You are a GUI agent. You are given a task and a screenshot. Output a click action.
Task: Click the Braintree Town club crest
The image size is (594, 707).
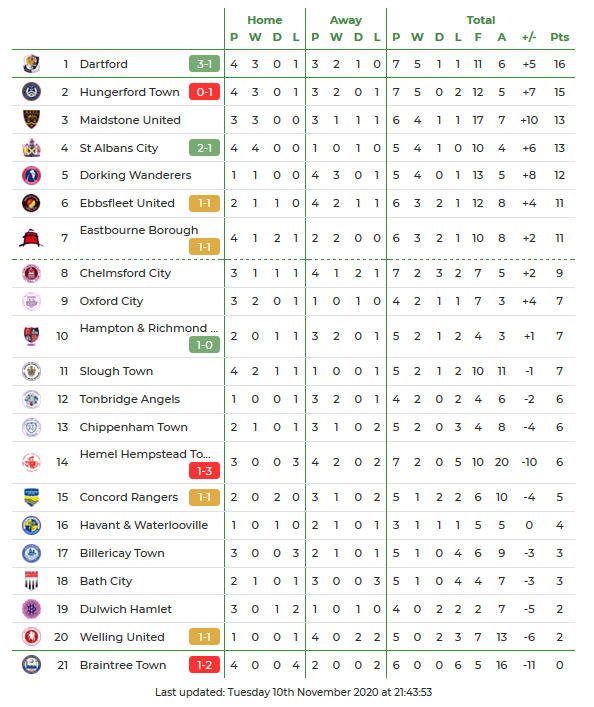point(31,665)
